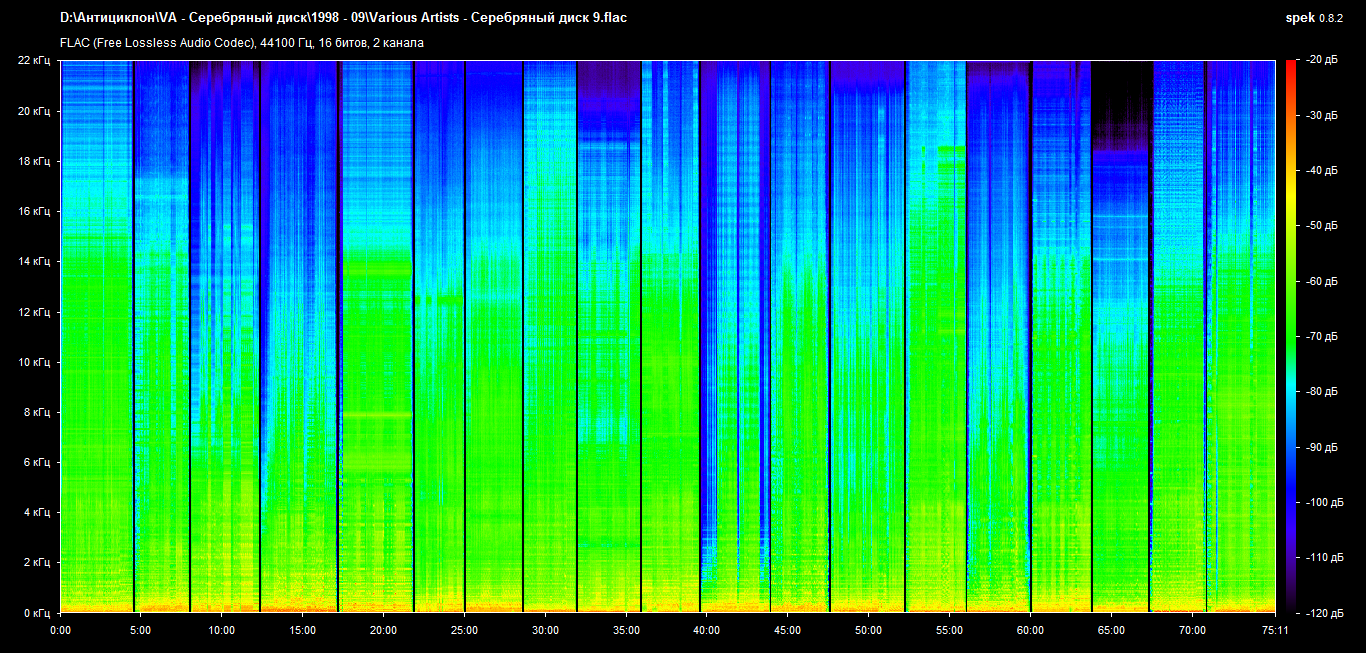Click the red top of color scale
Image resolution: width=1366 pixels, height=653 pixels.
[x=1290, y=70]
